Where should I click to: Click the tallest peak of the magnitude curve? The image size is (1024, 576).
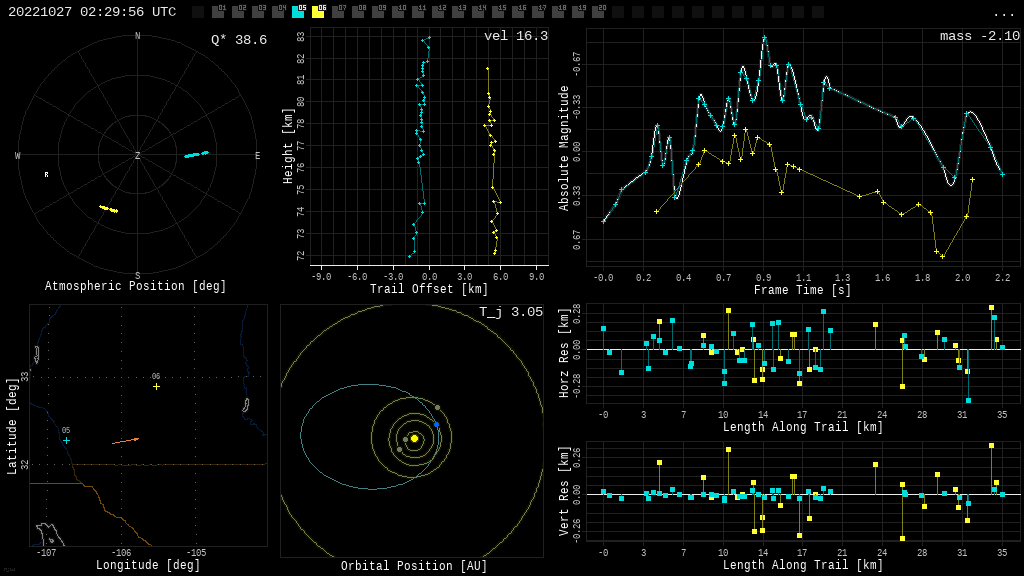tap(764, 38)
